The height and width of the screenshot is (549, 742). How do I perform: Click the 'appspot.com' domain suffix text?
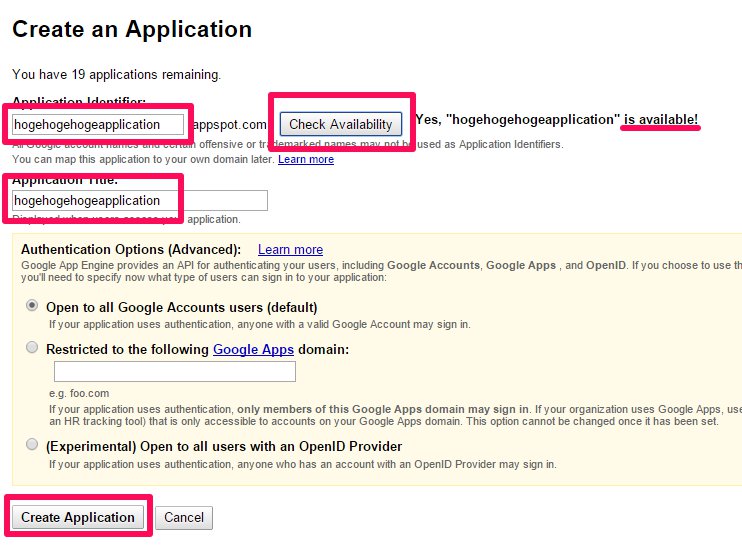pyautogui.click(x=230, y=124)
